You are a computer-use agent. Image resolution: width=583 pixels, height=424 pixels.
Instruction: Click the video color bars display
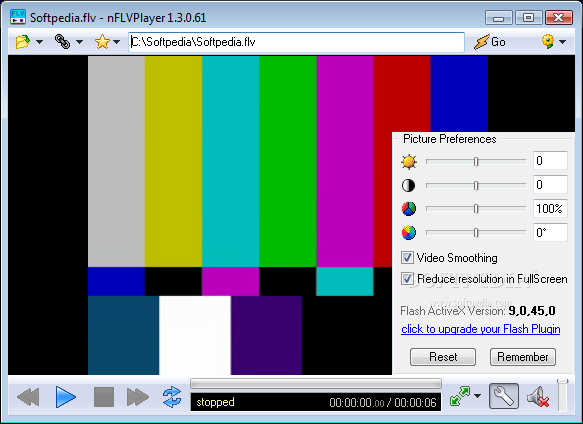coord(240,215)
